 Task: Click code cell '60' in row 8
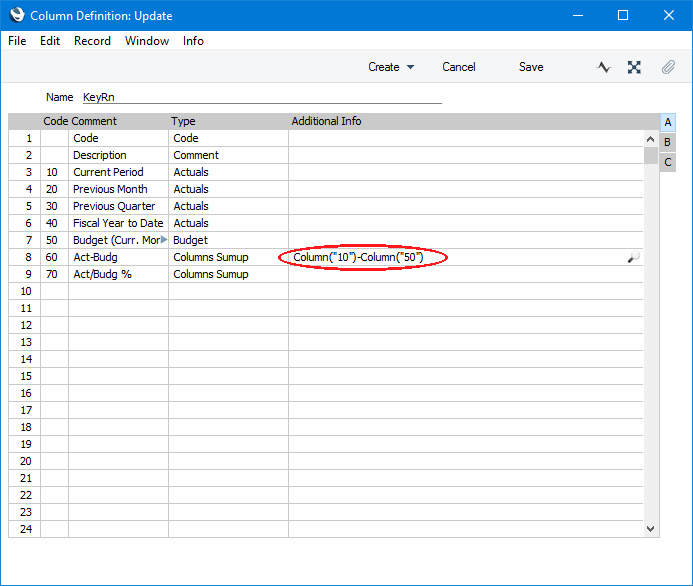click(54, 257)
